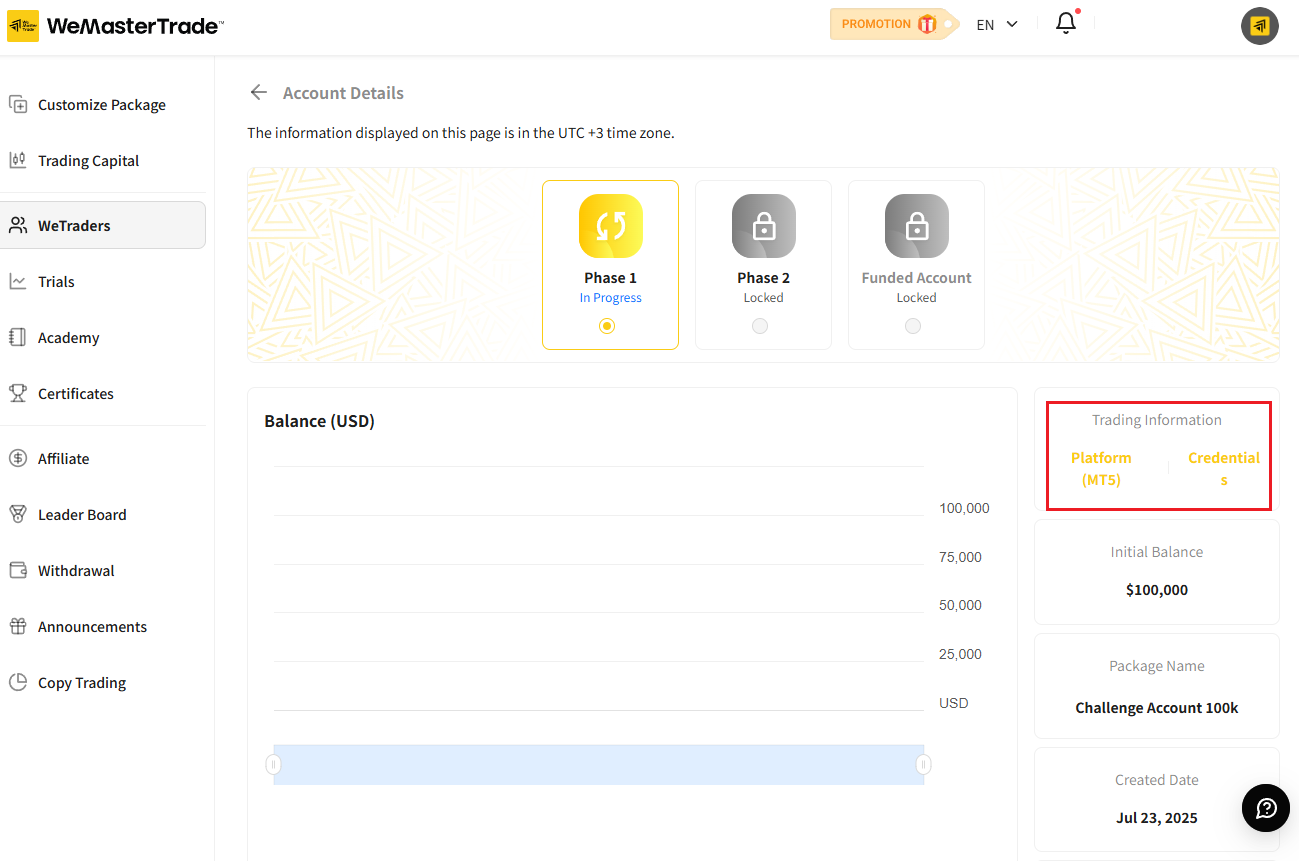Click the Leader Board medal icon
The height and width of the screenshot is (861, 1299).
18,514
